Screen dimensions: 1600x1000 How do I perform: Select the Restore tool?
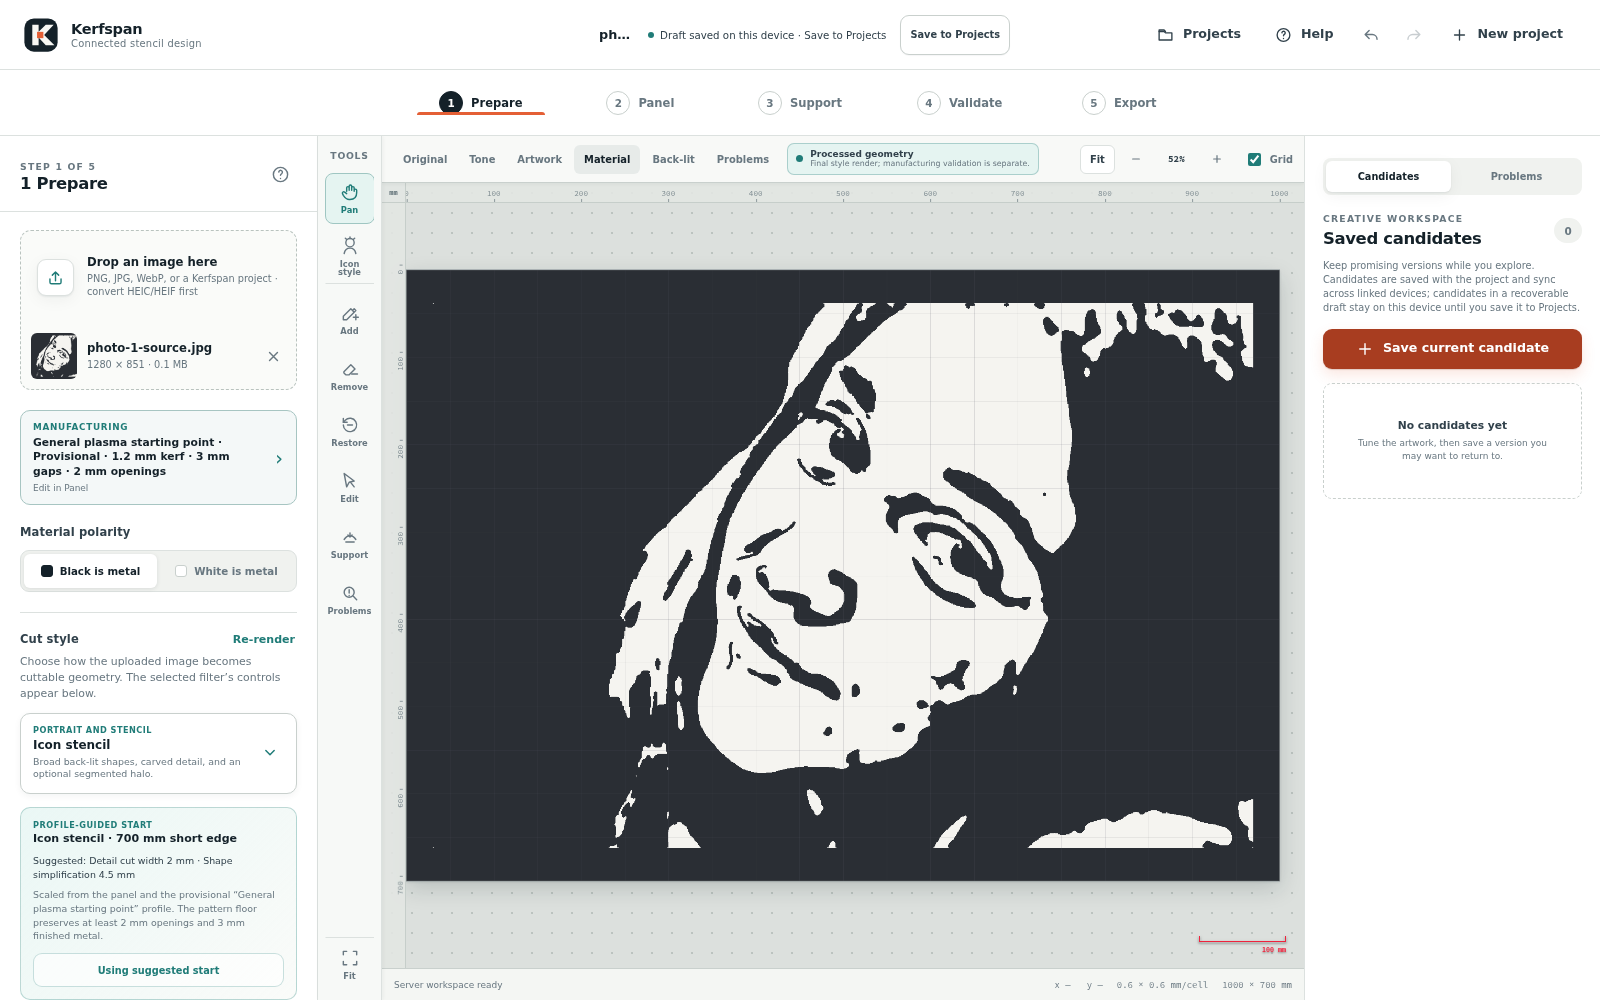tap(349, 432)
